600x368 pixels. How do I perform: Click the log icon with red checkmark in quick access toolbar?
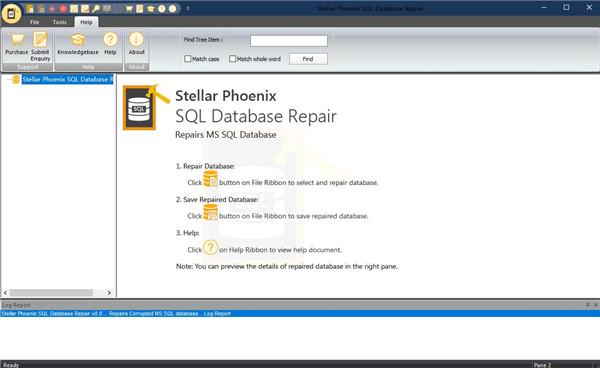(x=85, y=9)
